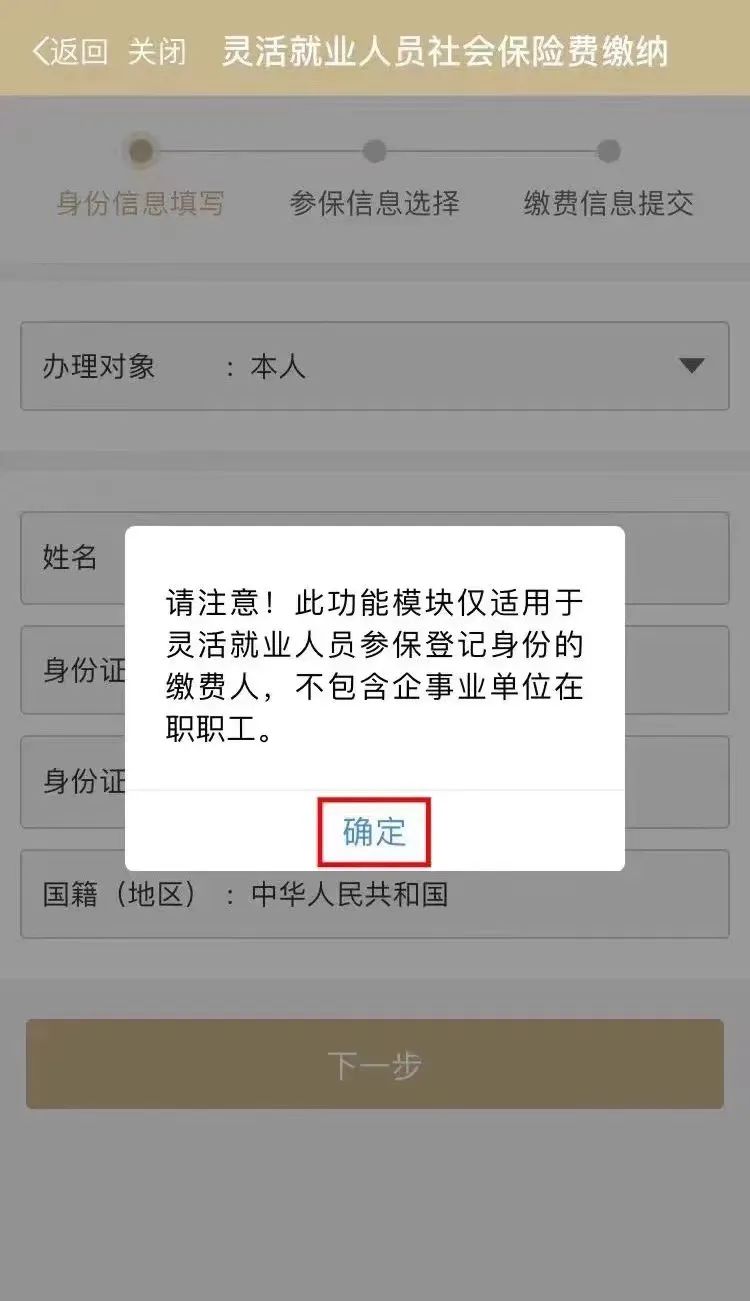Tap the 下一步 button
This screenshot has width=750, height=1301.
coord(375,1064)
